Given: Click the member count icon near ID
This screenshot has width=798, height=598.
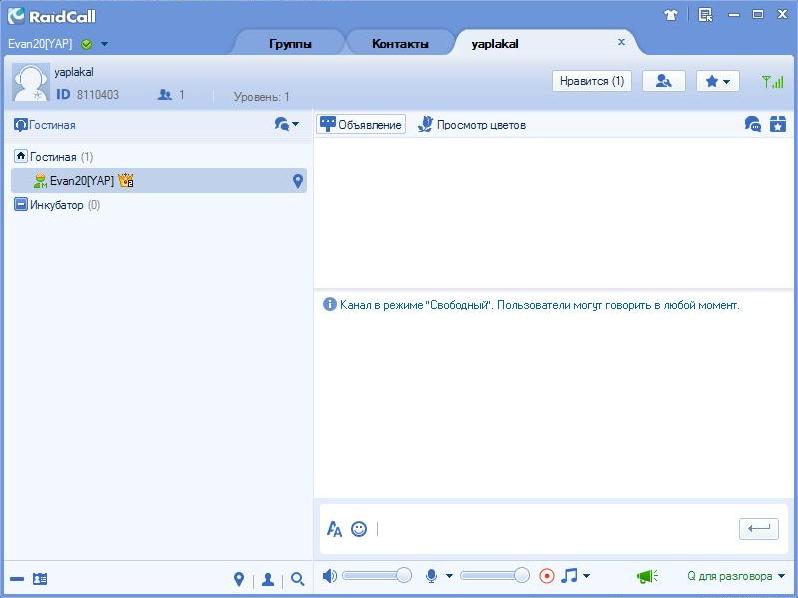Looking at the screenshot, I should (164, 95).
